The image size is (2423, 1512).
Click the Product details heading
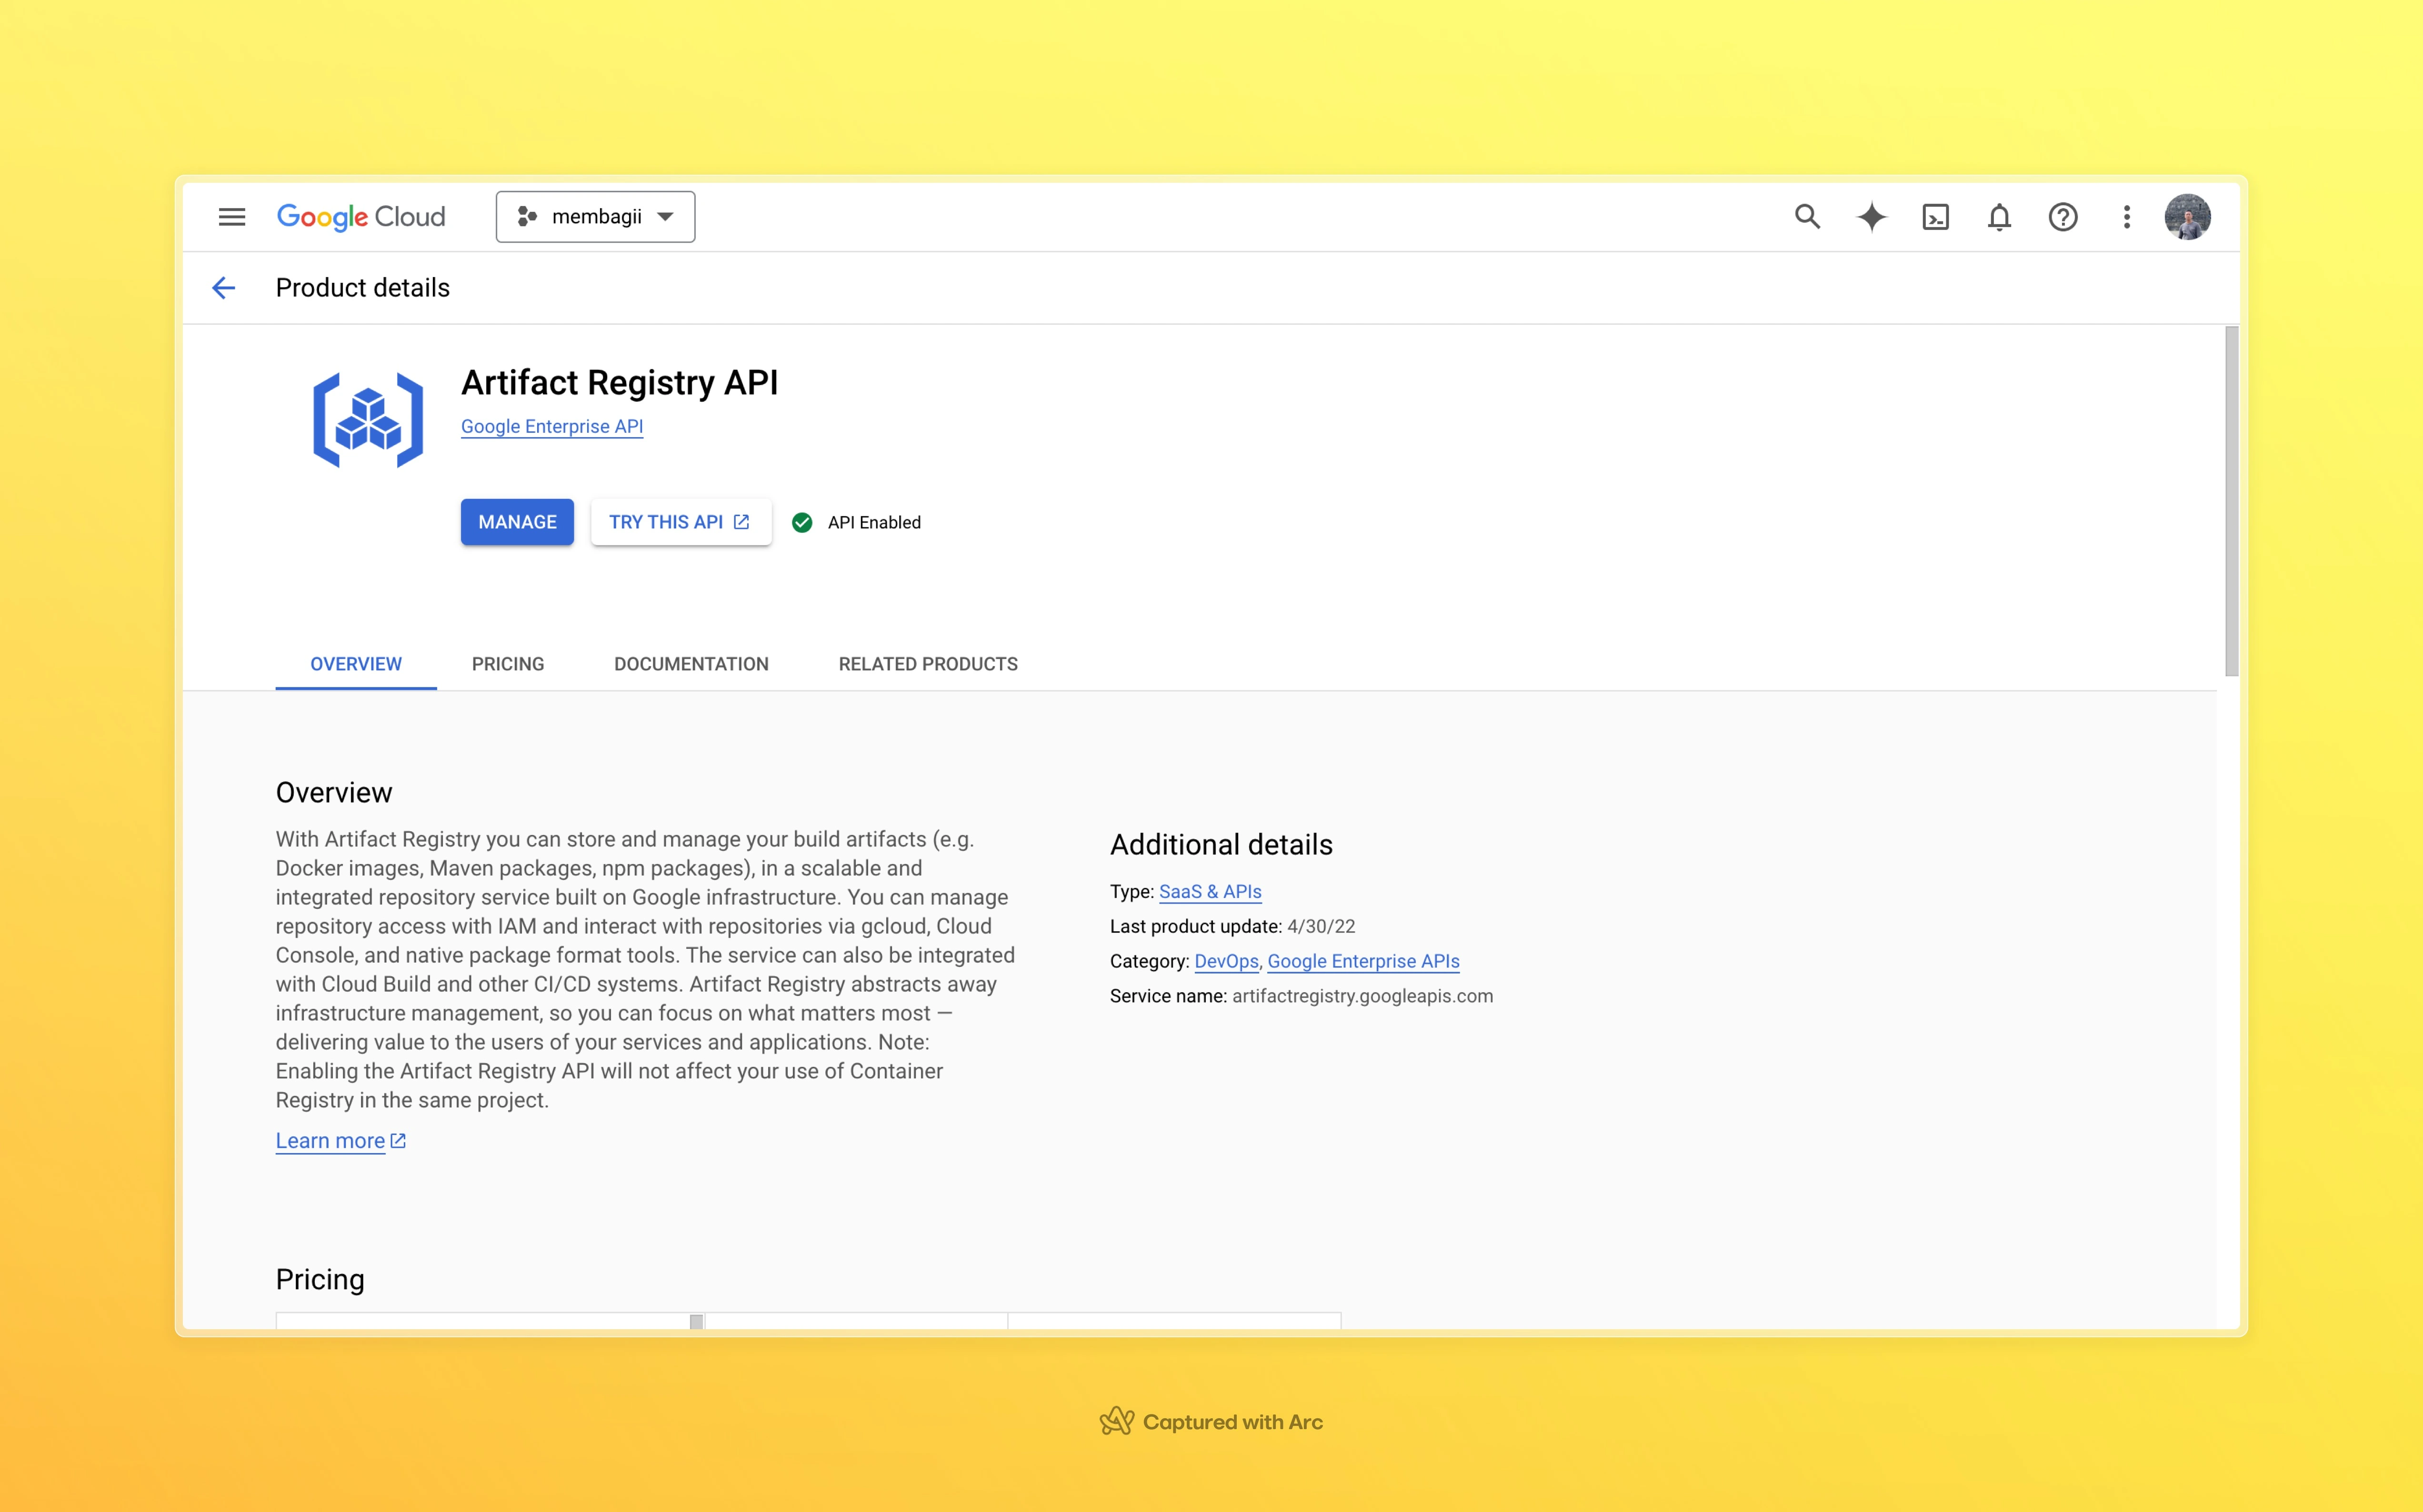click(362, 288)
